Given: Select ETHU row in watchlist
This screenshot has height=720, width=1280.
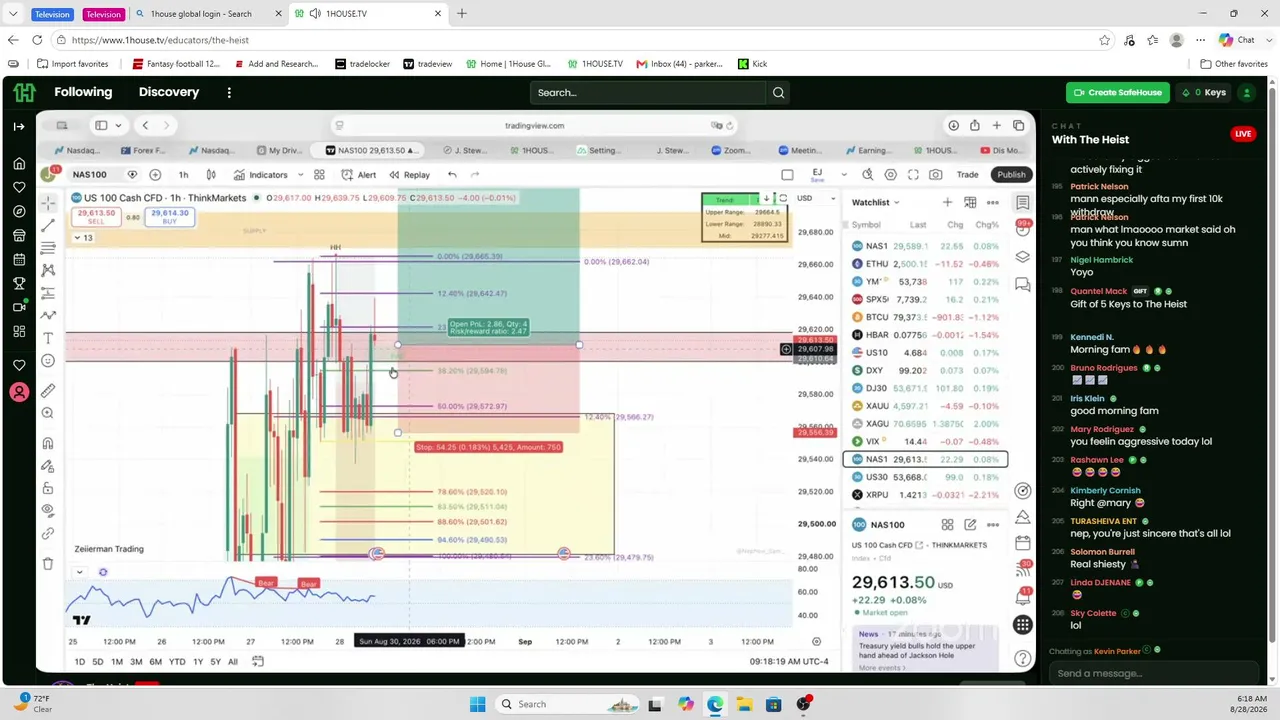Looking at the screenshot, I should tap(925, 264).
